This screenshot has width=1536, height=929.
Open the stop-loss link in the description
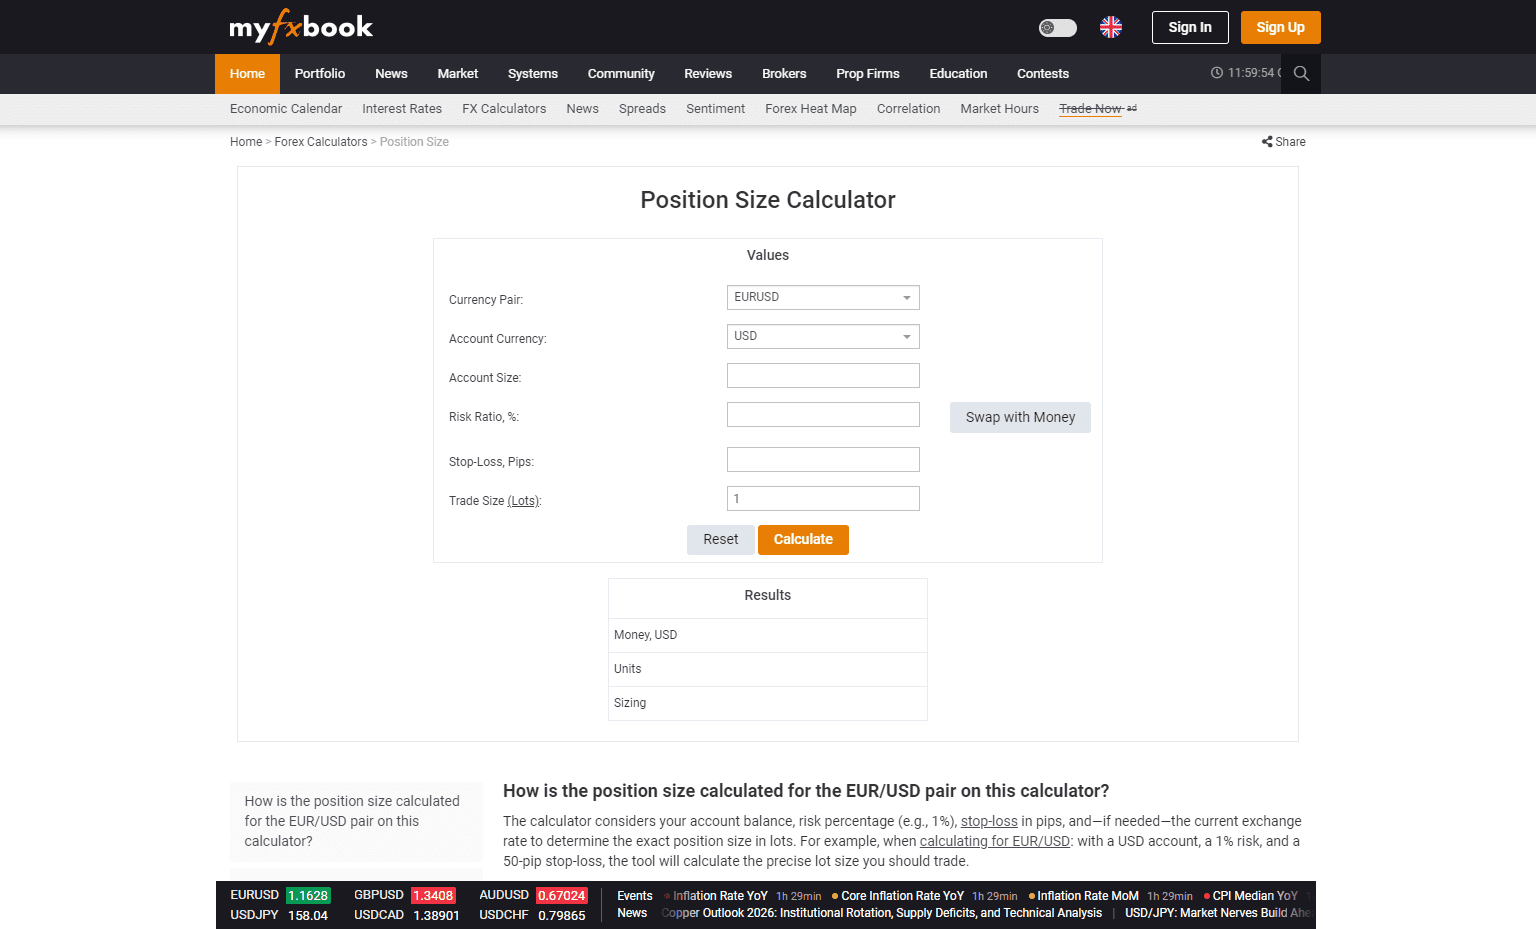989,821
